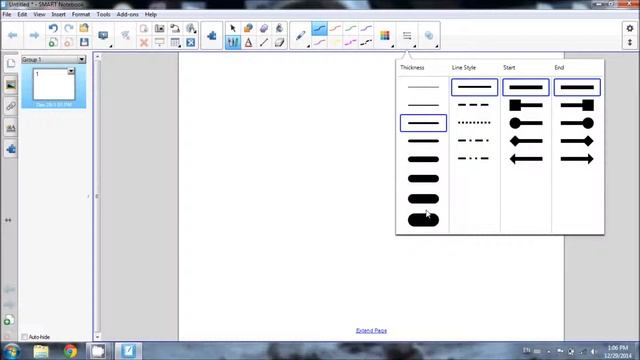Click the Undo icon
Viewport: 640px width, 360px height.
click(53, 28)
